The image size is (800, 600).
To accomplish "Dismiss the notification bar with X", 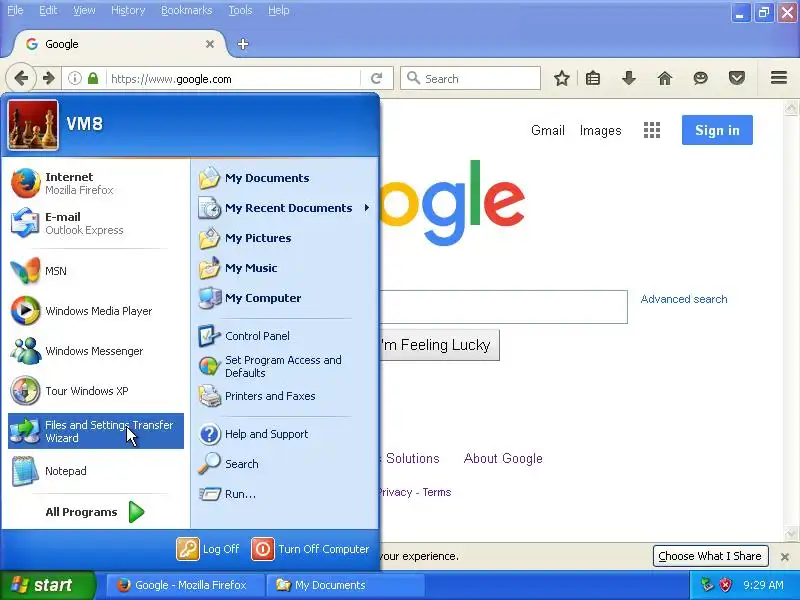I will 785,557.
